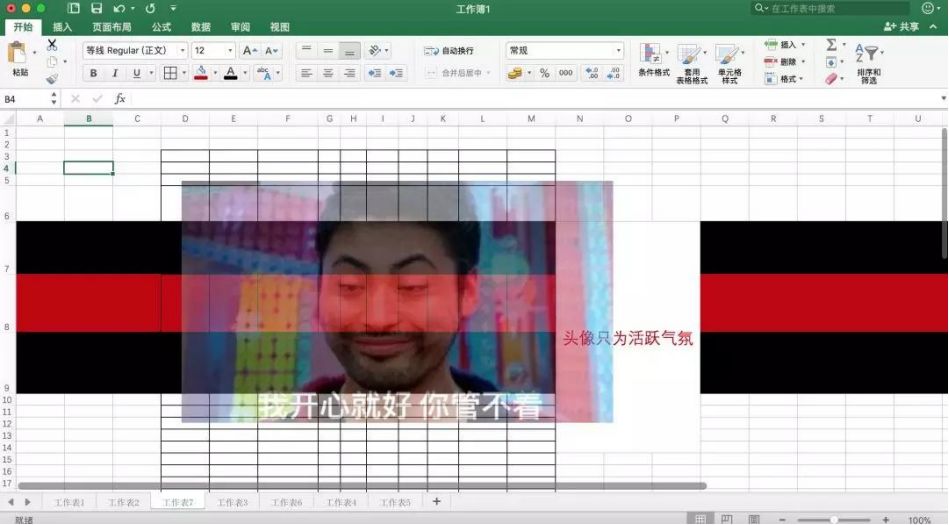
Task: Click the Fill down icon
Action: (x=832, y=62)
